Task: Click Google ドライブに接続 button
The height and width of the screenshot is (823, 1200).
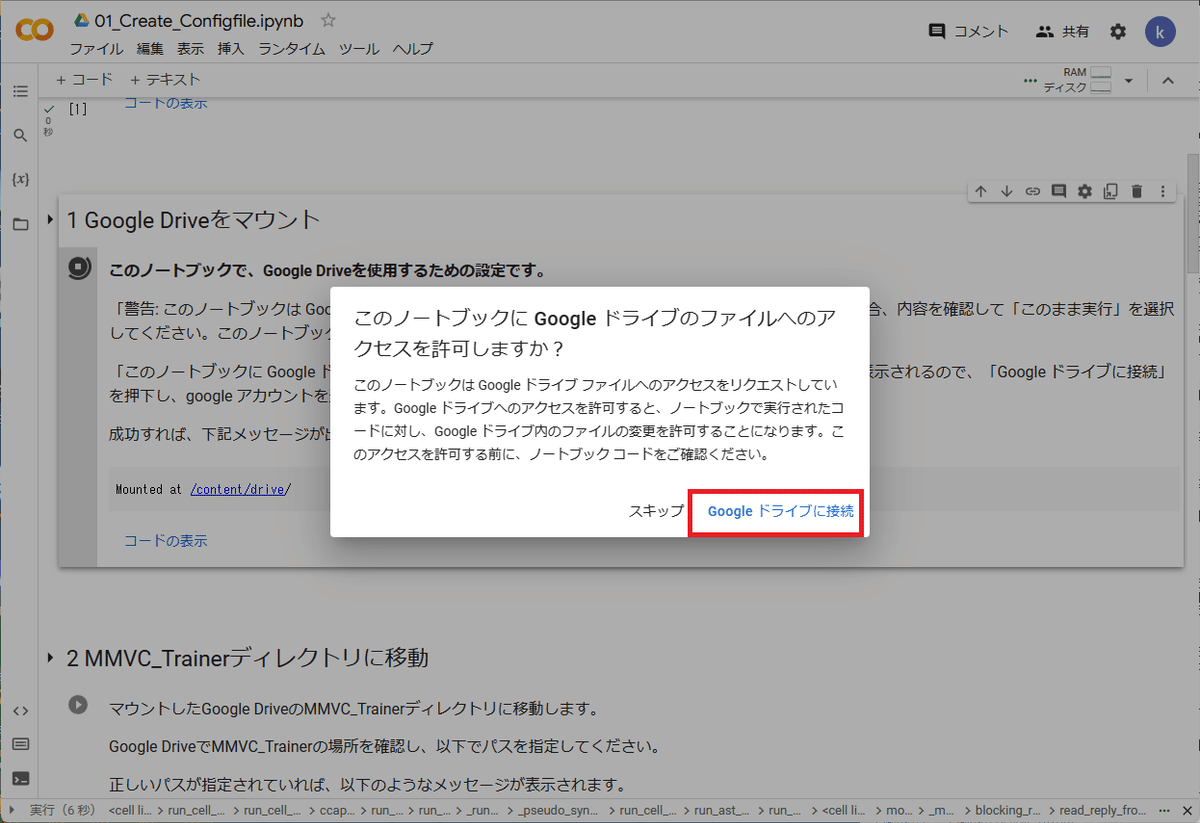Action: tap(781, 511)
